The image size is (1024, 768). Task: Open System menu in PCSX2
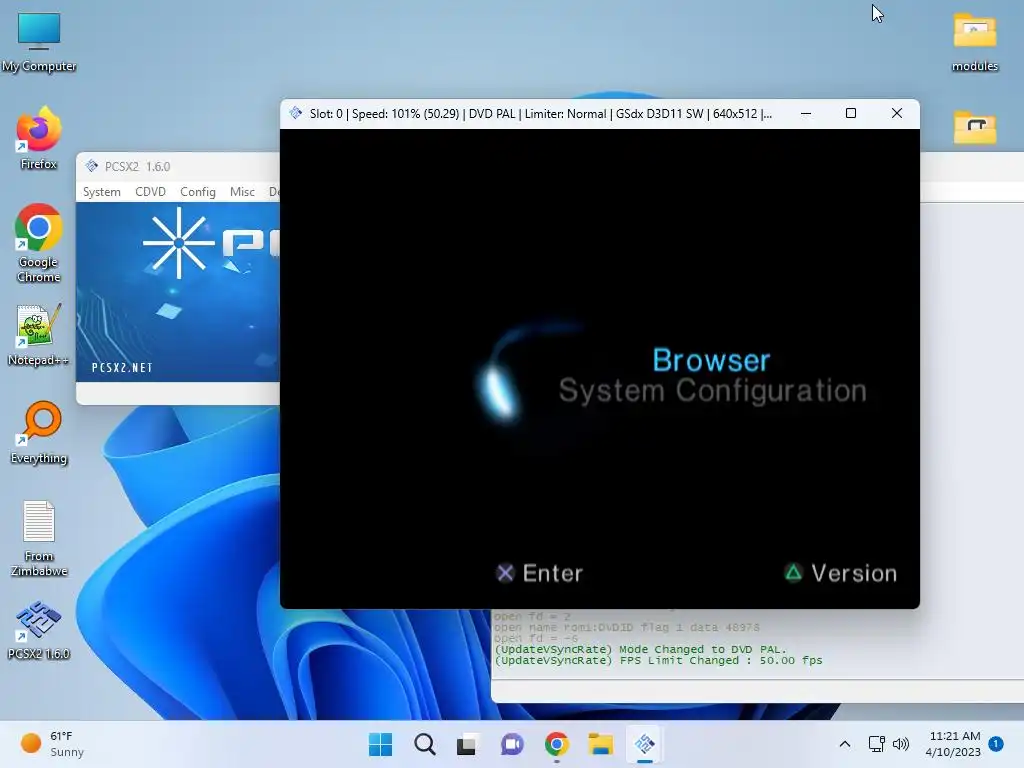pyautogui.click(x=101, y=191)
